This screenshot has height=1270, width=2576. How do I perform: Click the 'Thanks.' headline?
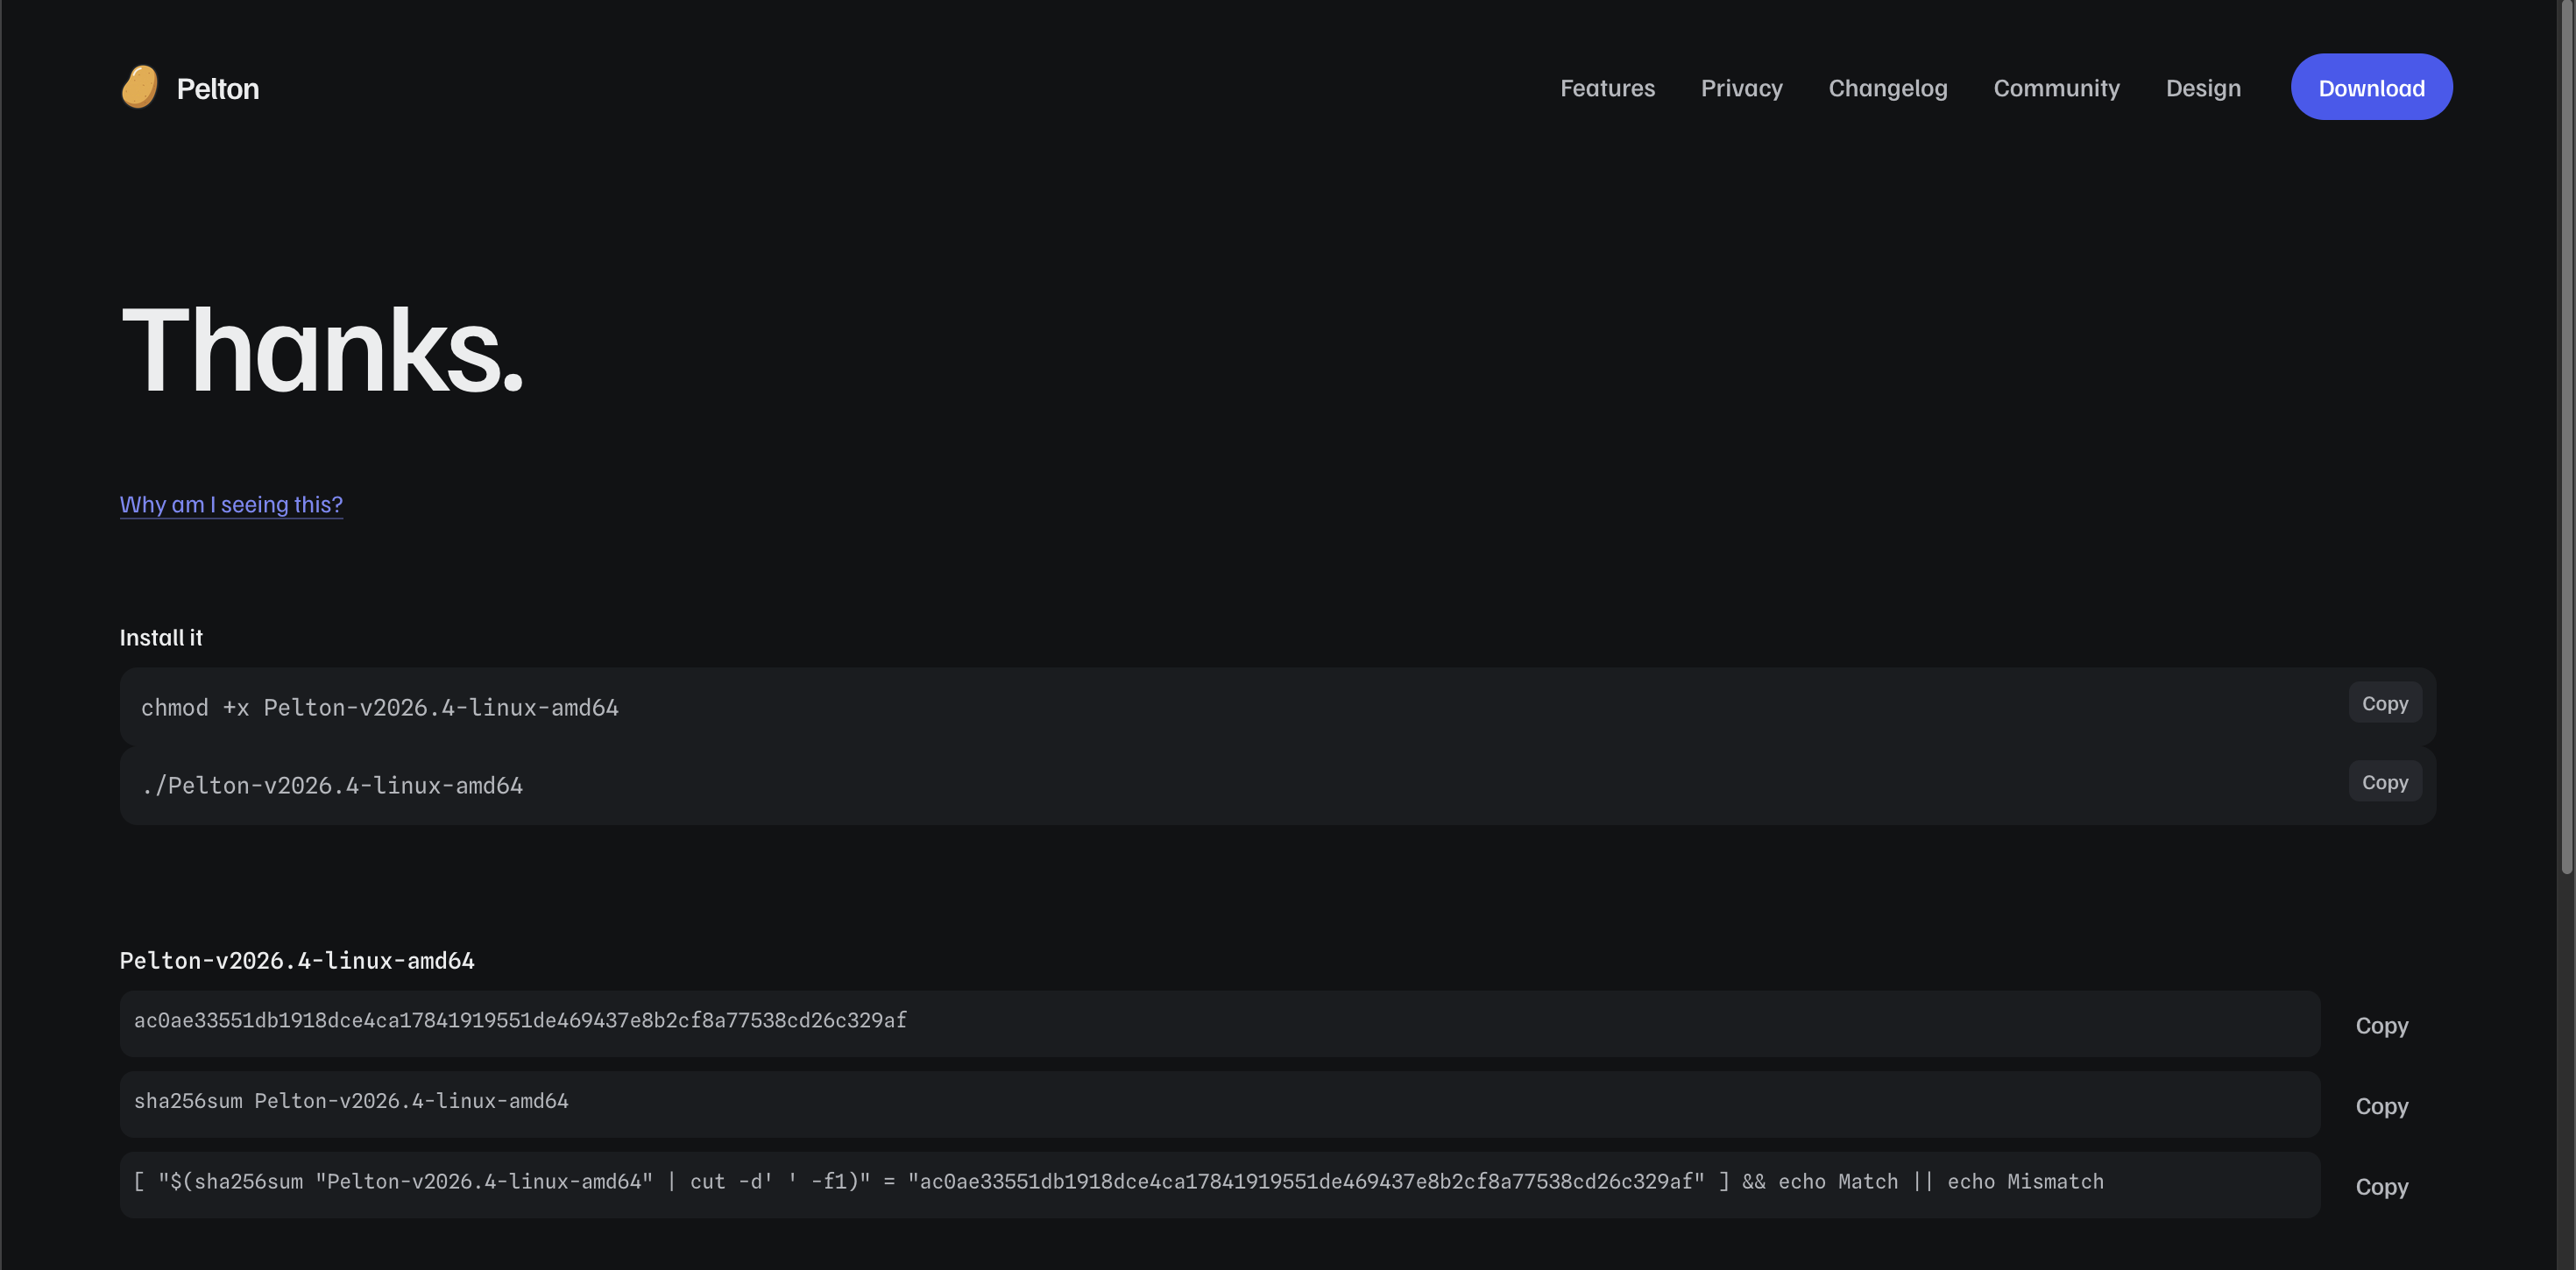pos(322,350)
